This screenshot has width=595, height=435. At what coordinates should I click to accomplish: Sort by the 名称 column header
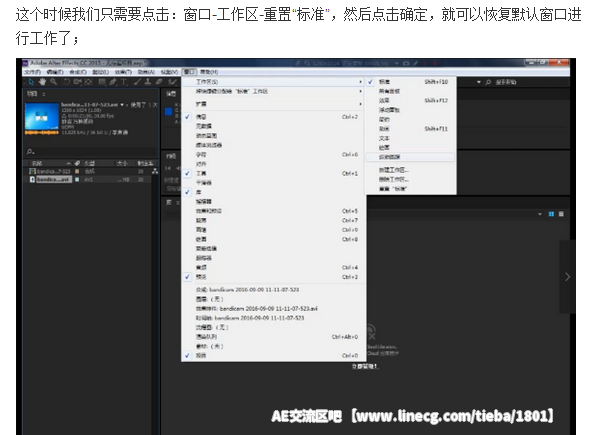click(37, 163)
